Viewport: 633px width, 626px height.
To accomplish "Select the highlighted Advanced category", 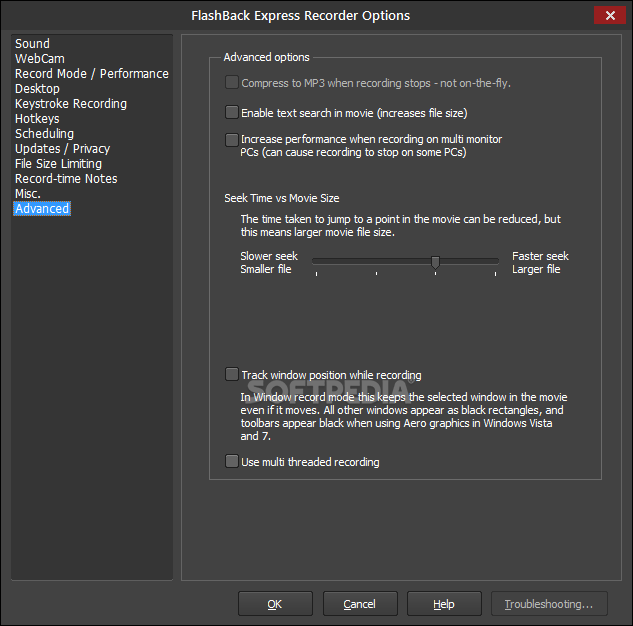I will pos(42,209).
